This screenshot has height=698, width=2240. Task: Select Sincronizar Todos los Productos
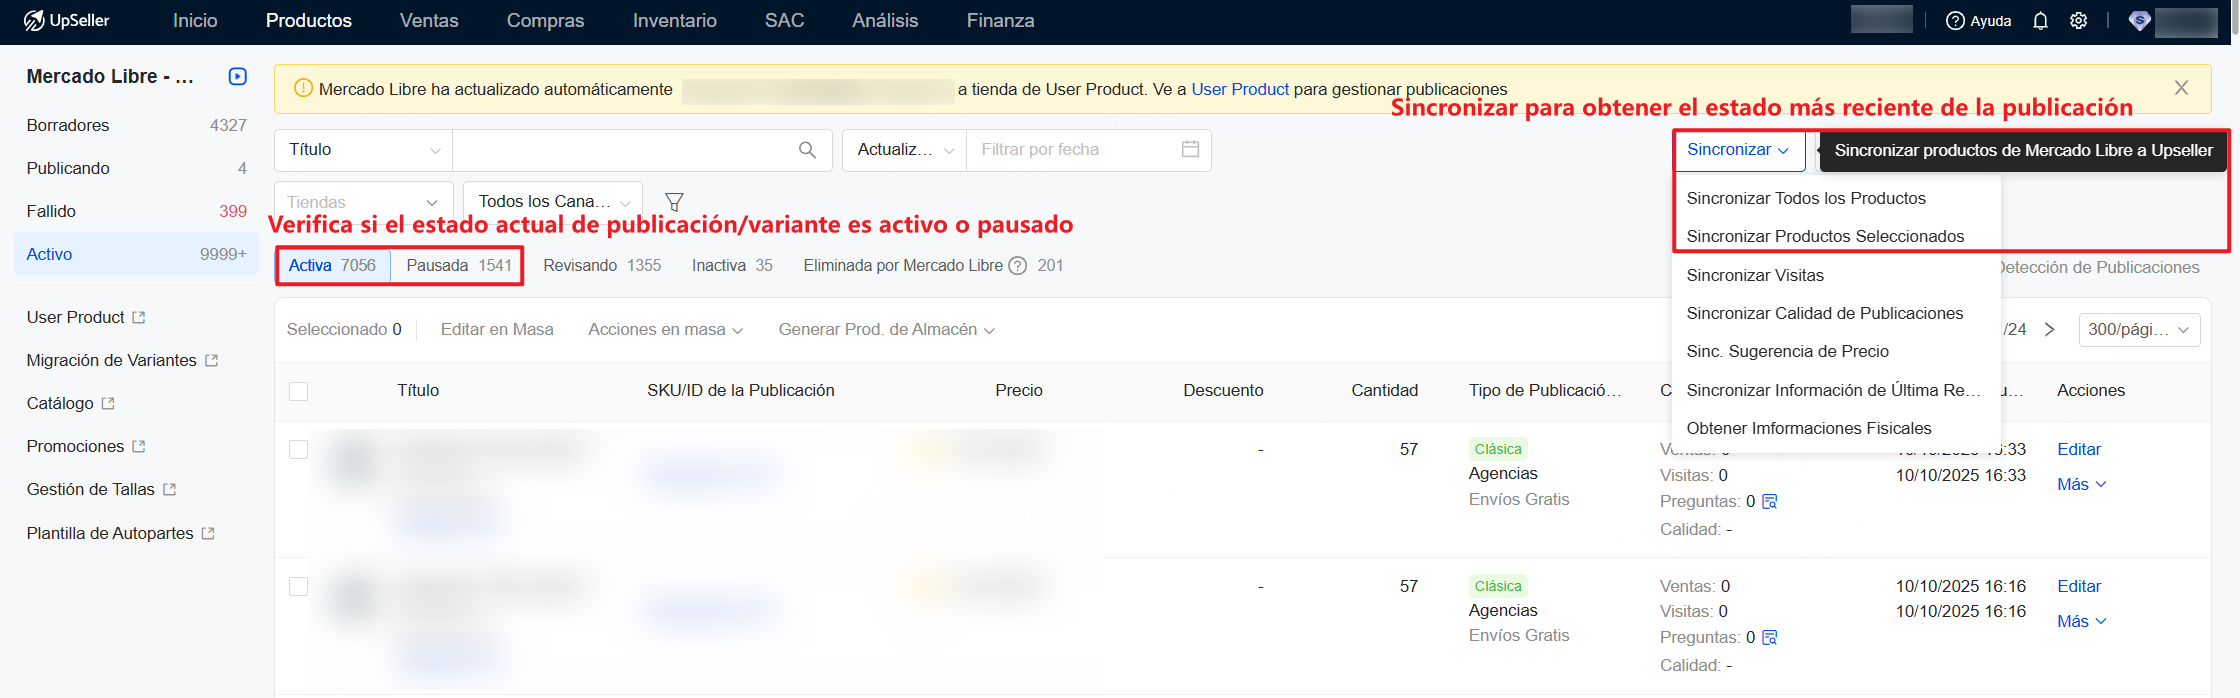[1805, 198]
